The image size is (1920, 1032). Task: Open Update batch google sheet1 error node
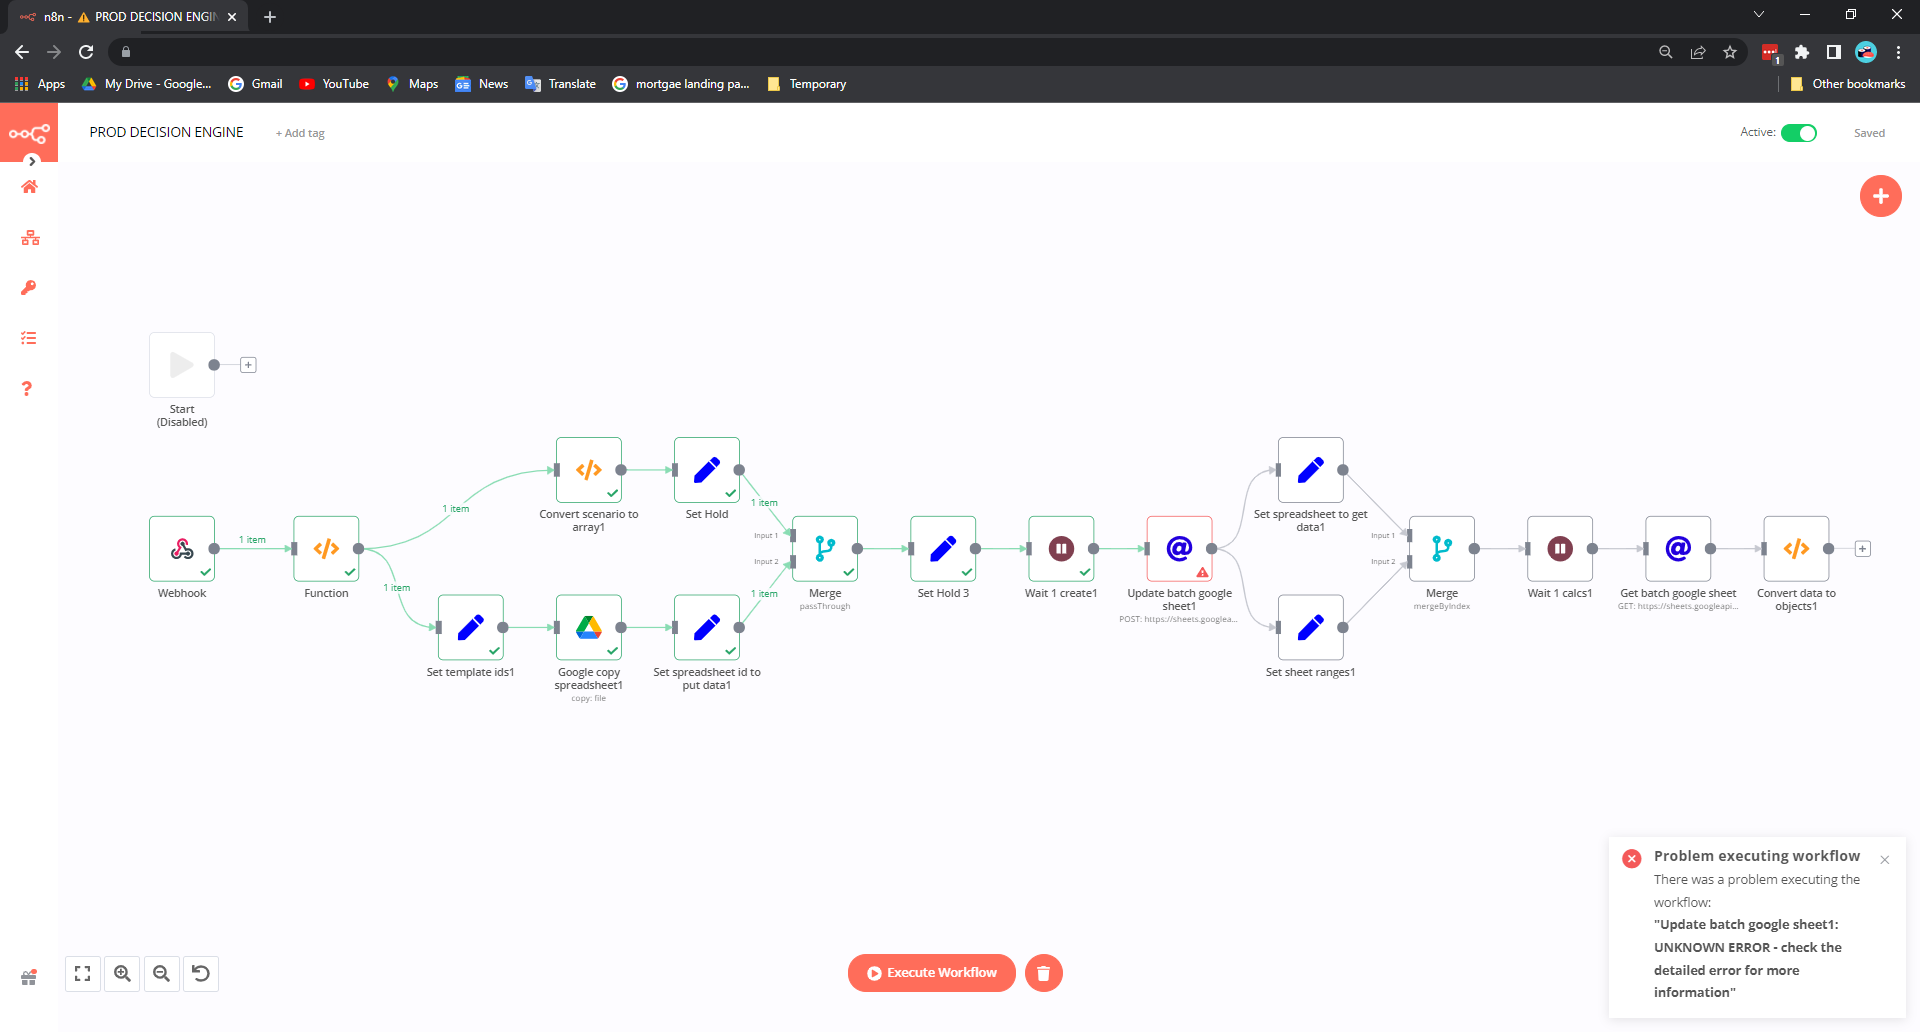click(1179, 548)
